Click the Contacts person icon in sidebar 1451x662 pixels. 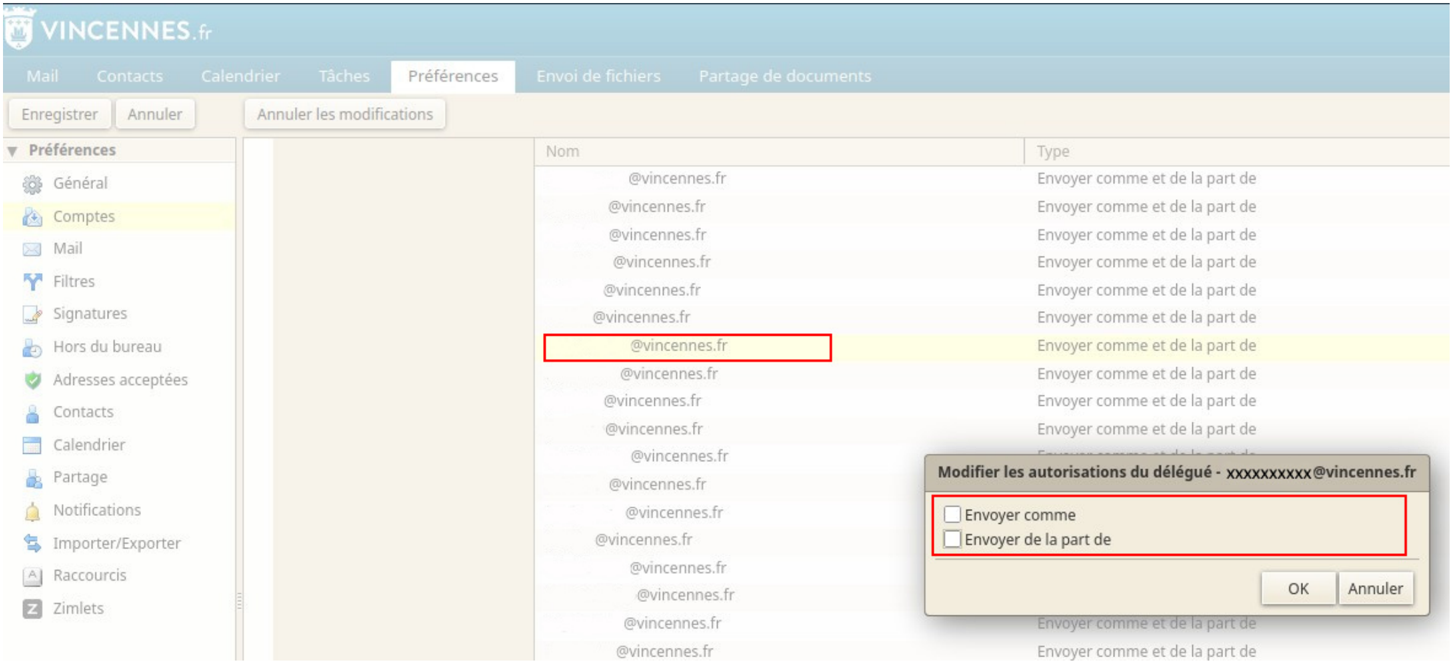click(32, 412)
